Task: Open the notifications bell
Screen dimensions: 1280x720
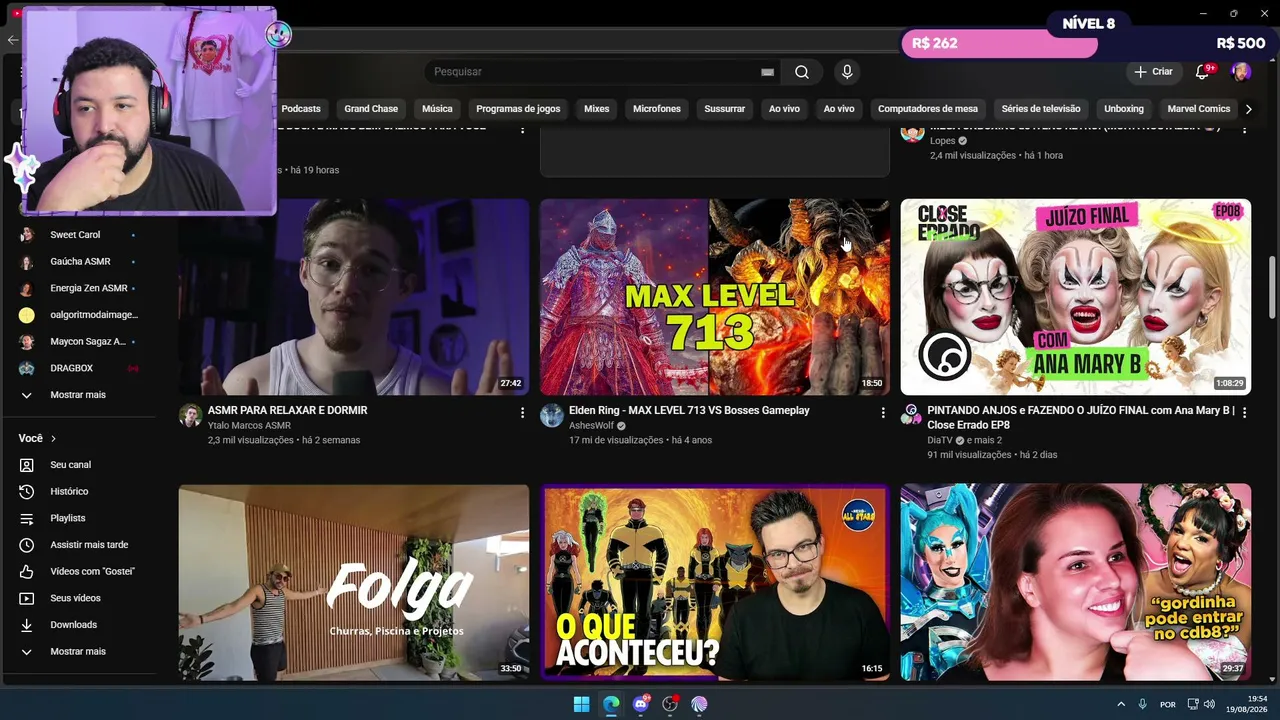Action: click(x=1203, y=72)
